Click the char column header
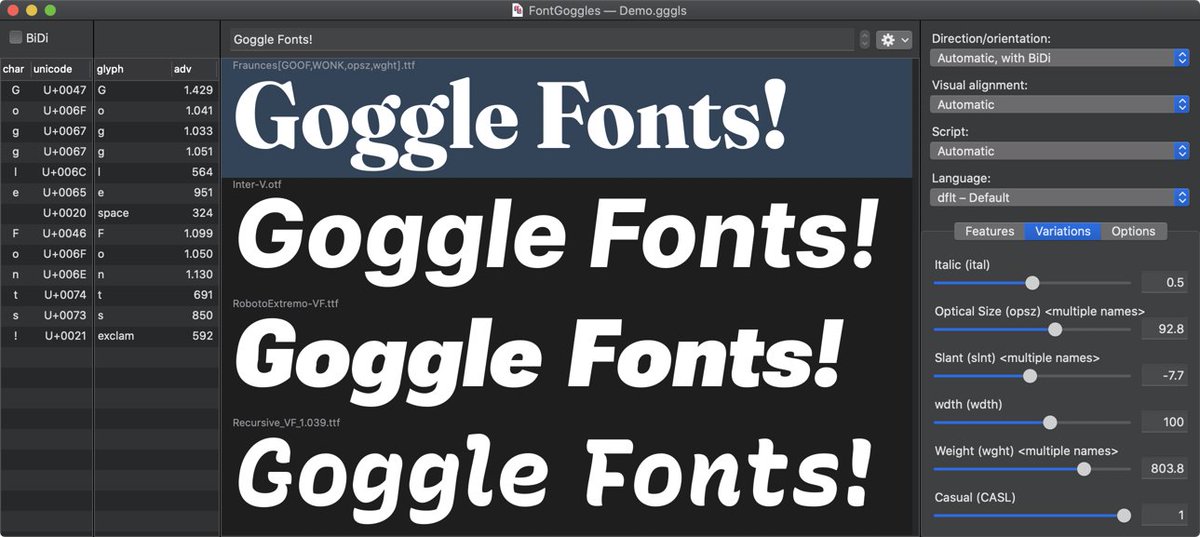The image size is (1200, 537). pyautogui.click(x=15, y=69)
